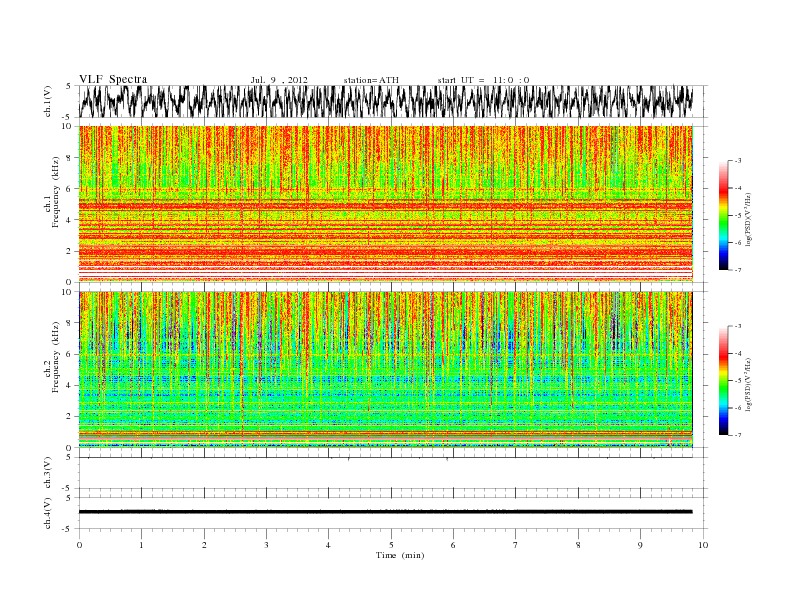This screenshot has height=612, width=792.
Task: Click the "-7" tick on the ch.2 colorbar
Action: (x=738, y=435)
